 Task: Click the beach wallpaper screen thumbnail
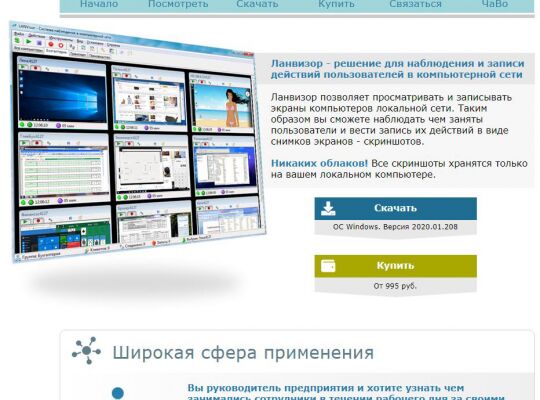[222, 105]
